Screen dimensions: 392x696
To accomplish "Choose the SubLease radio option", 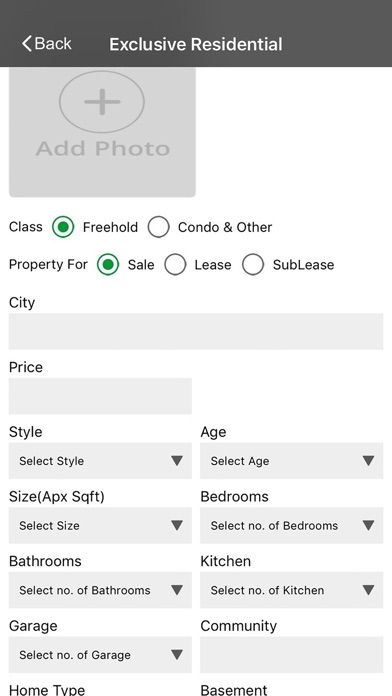I will point(253,265).
